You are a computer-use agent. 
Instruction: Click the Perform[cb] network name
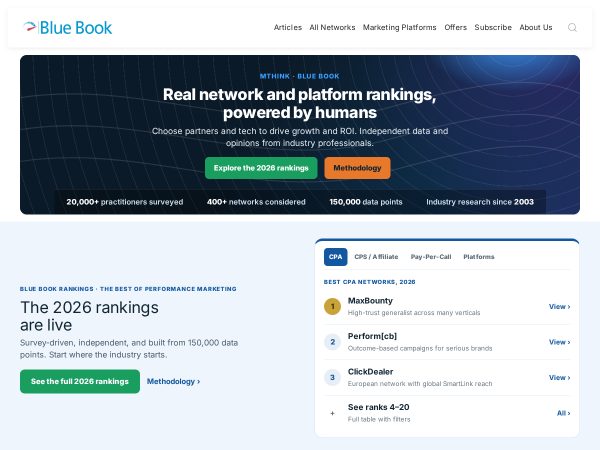pyautogui.click(x=372, y=336)
